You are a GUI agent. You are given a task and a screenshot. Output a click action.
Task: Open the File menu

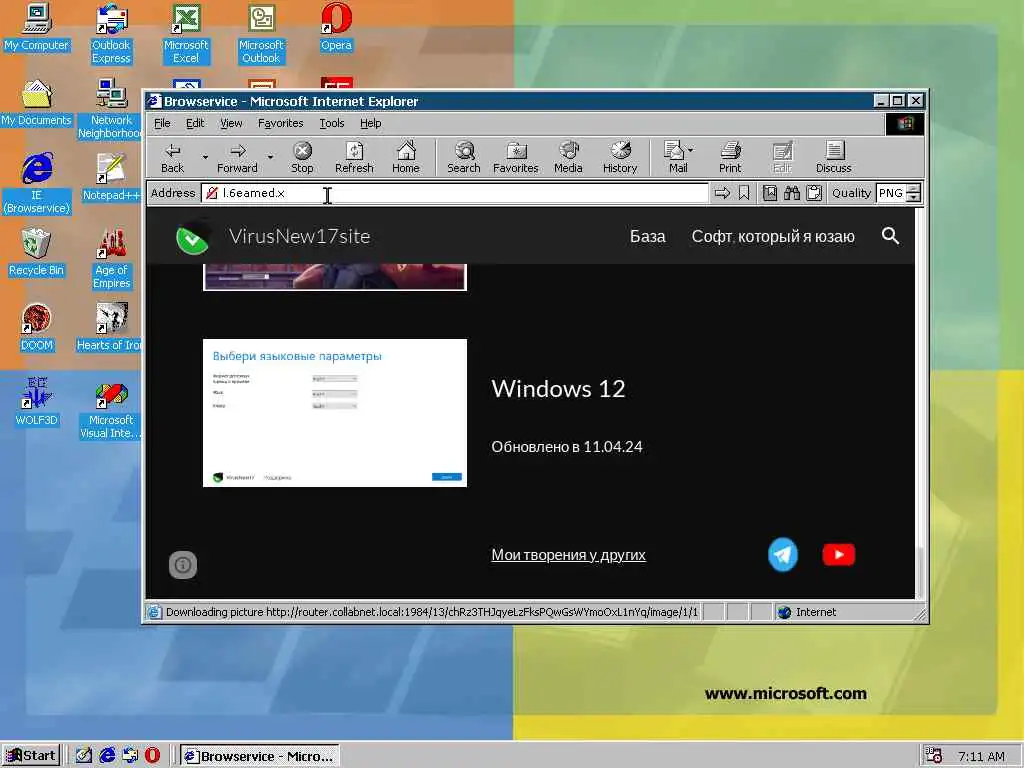(162, 123)
